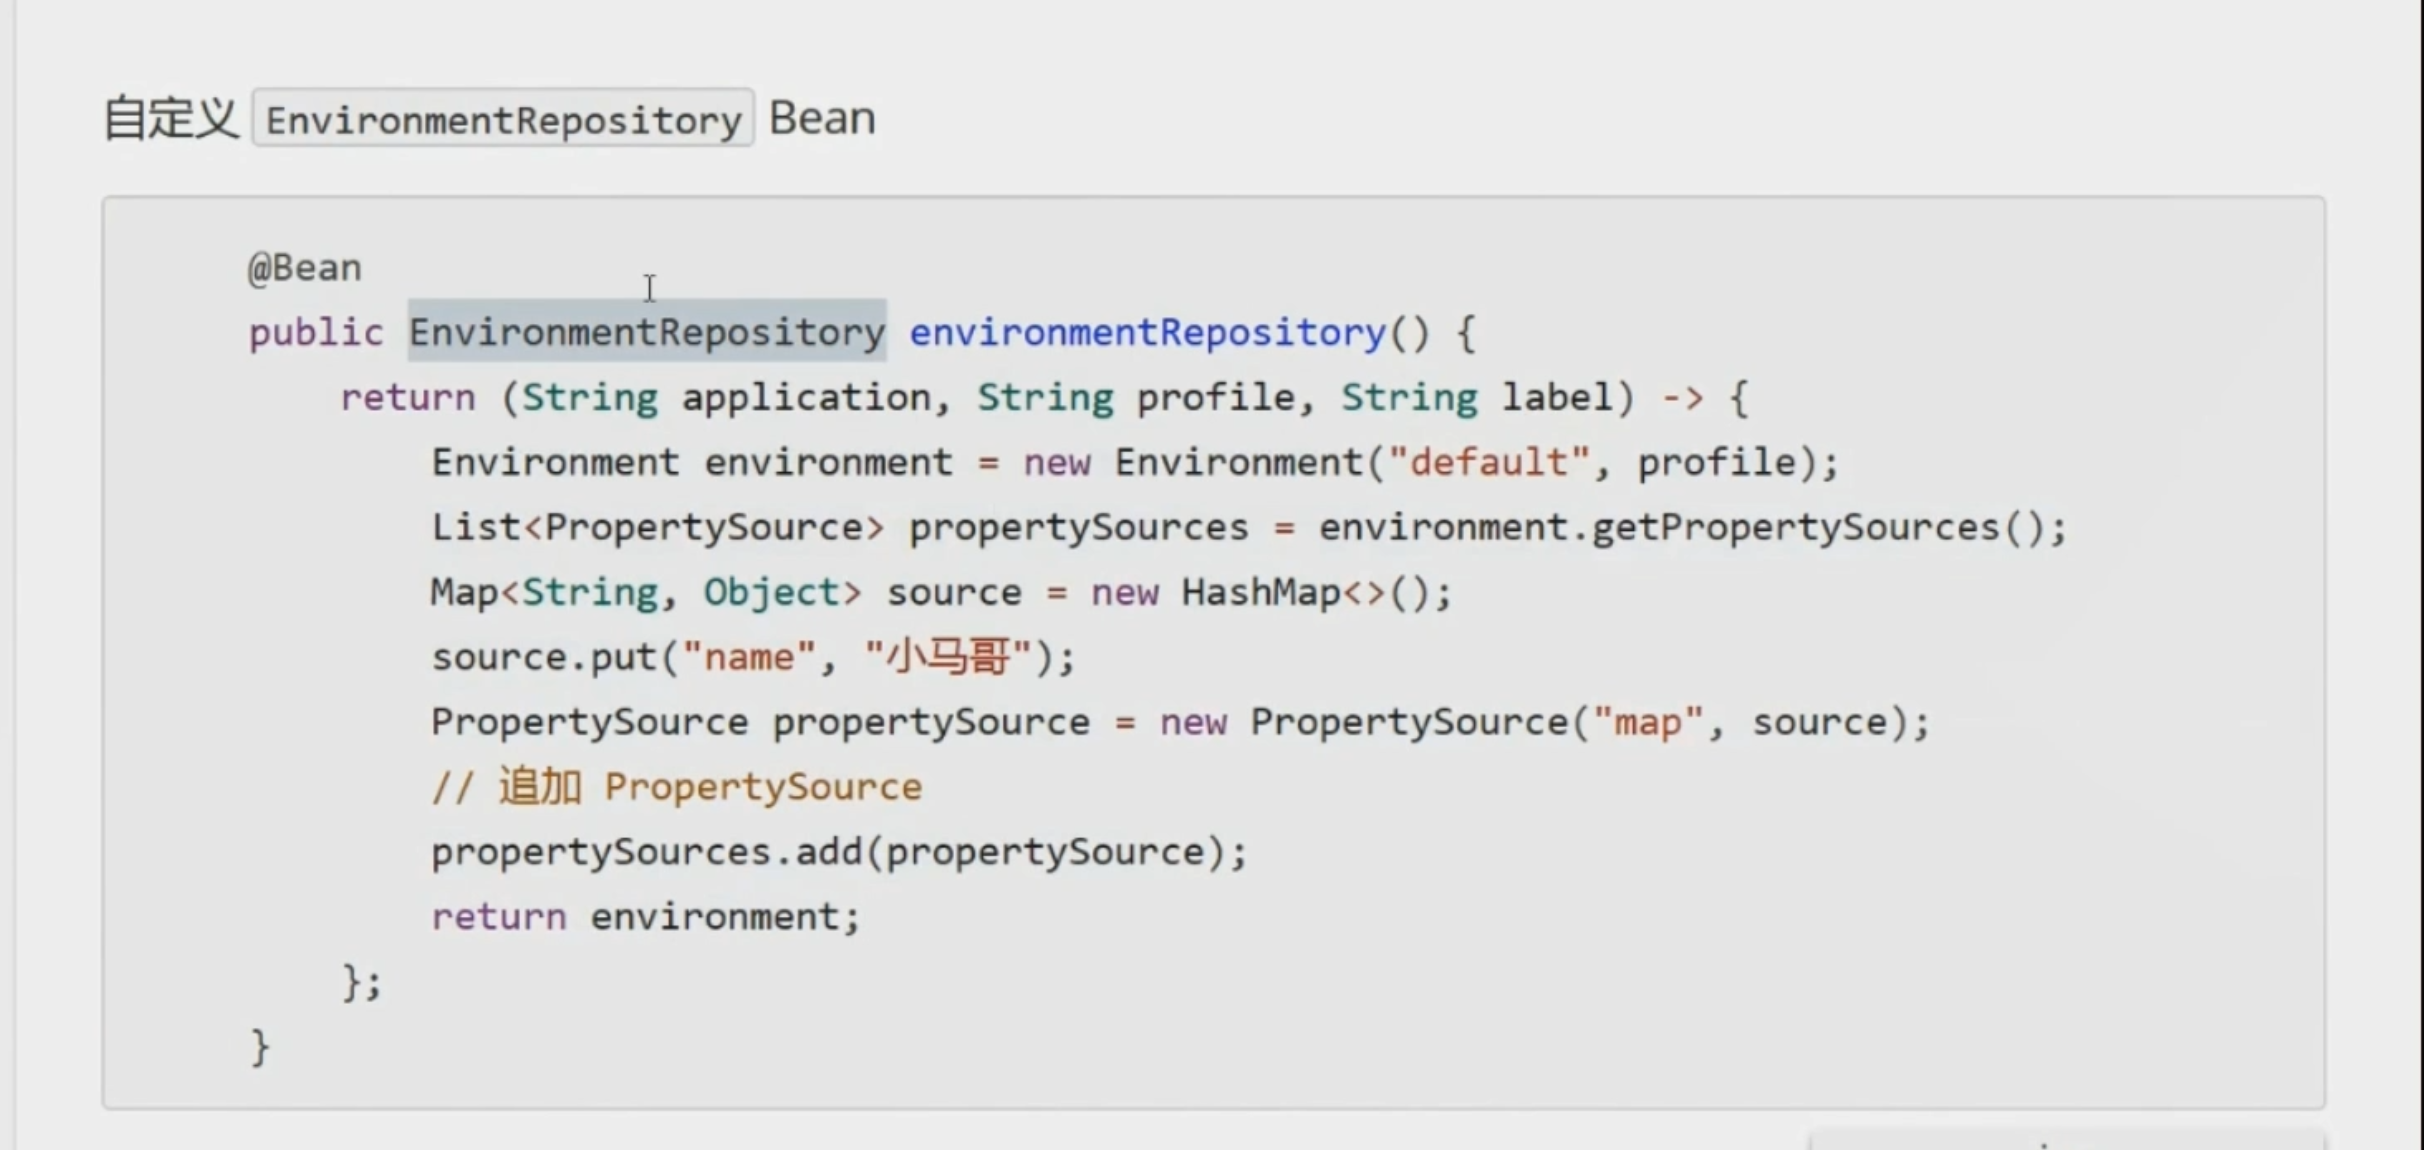Click propertySources.add(propertySource) line
The height and width of the screenshot is (1150, 2424).
tap(840, 852)
